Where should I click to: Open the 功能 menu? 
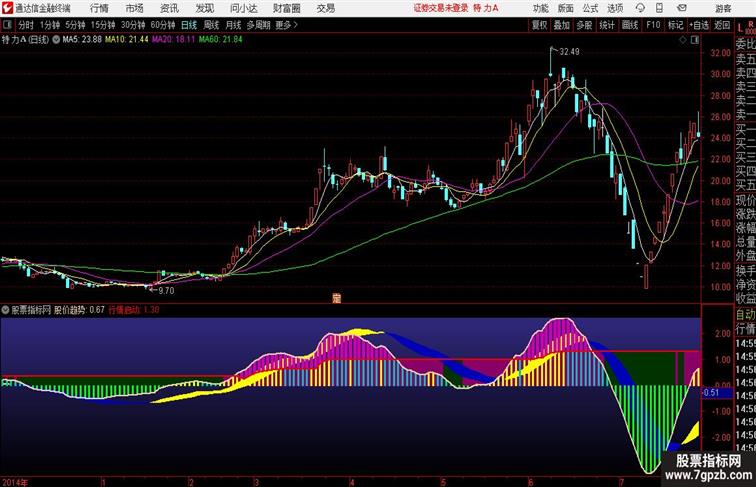click(540, 8)
